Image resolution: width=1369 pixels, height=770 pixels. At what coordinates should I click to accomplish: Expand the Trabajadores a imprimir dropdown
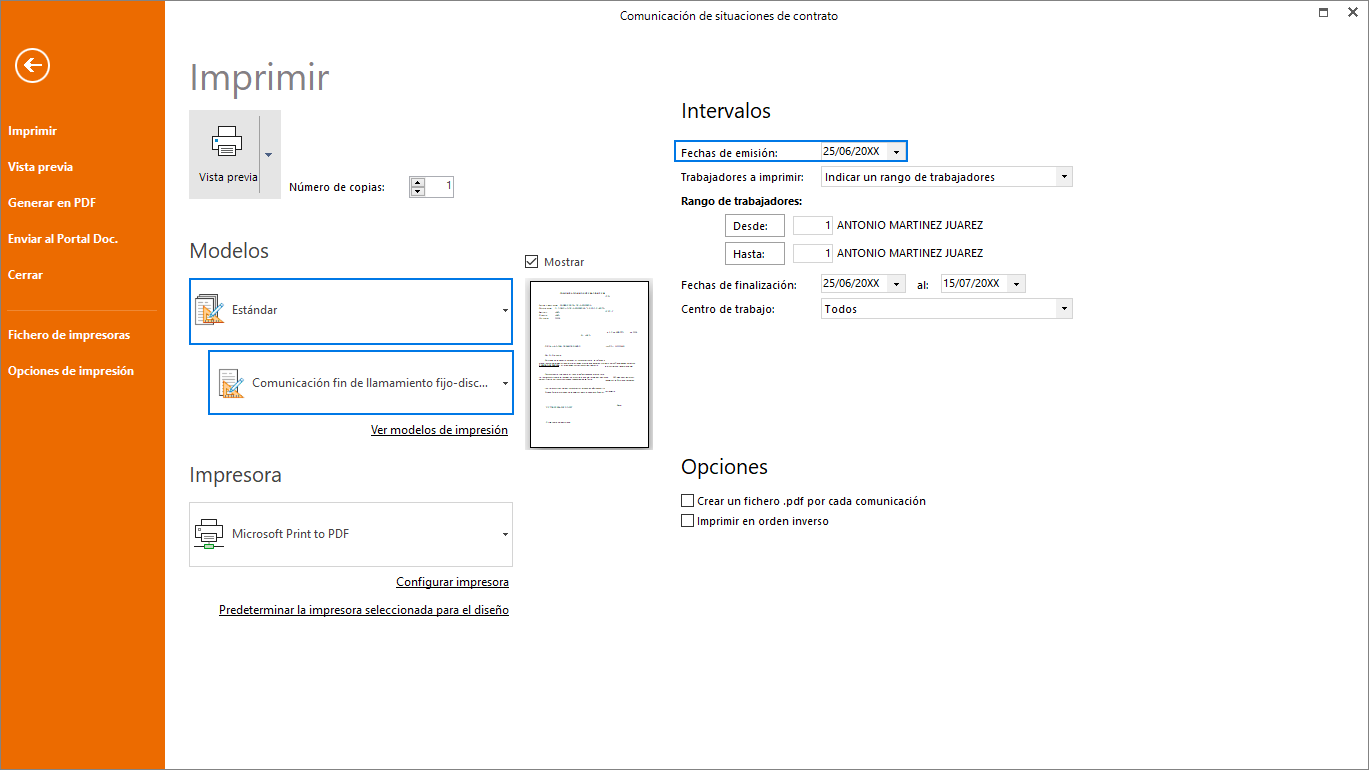pos(1064,177)
